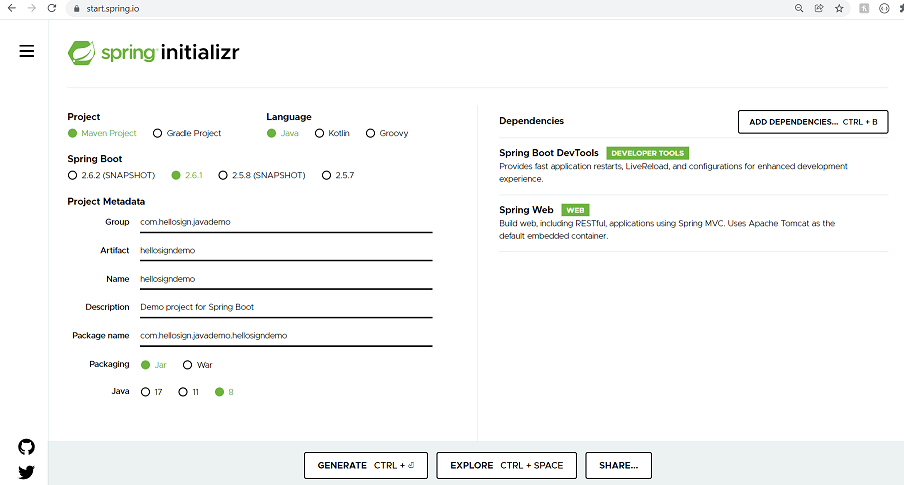This screenshot has width=904, height=485.
Task: Click the Name input field
Action: (286, 279)
